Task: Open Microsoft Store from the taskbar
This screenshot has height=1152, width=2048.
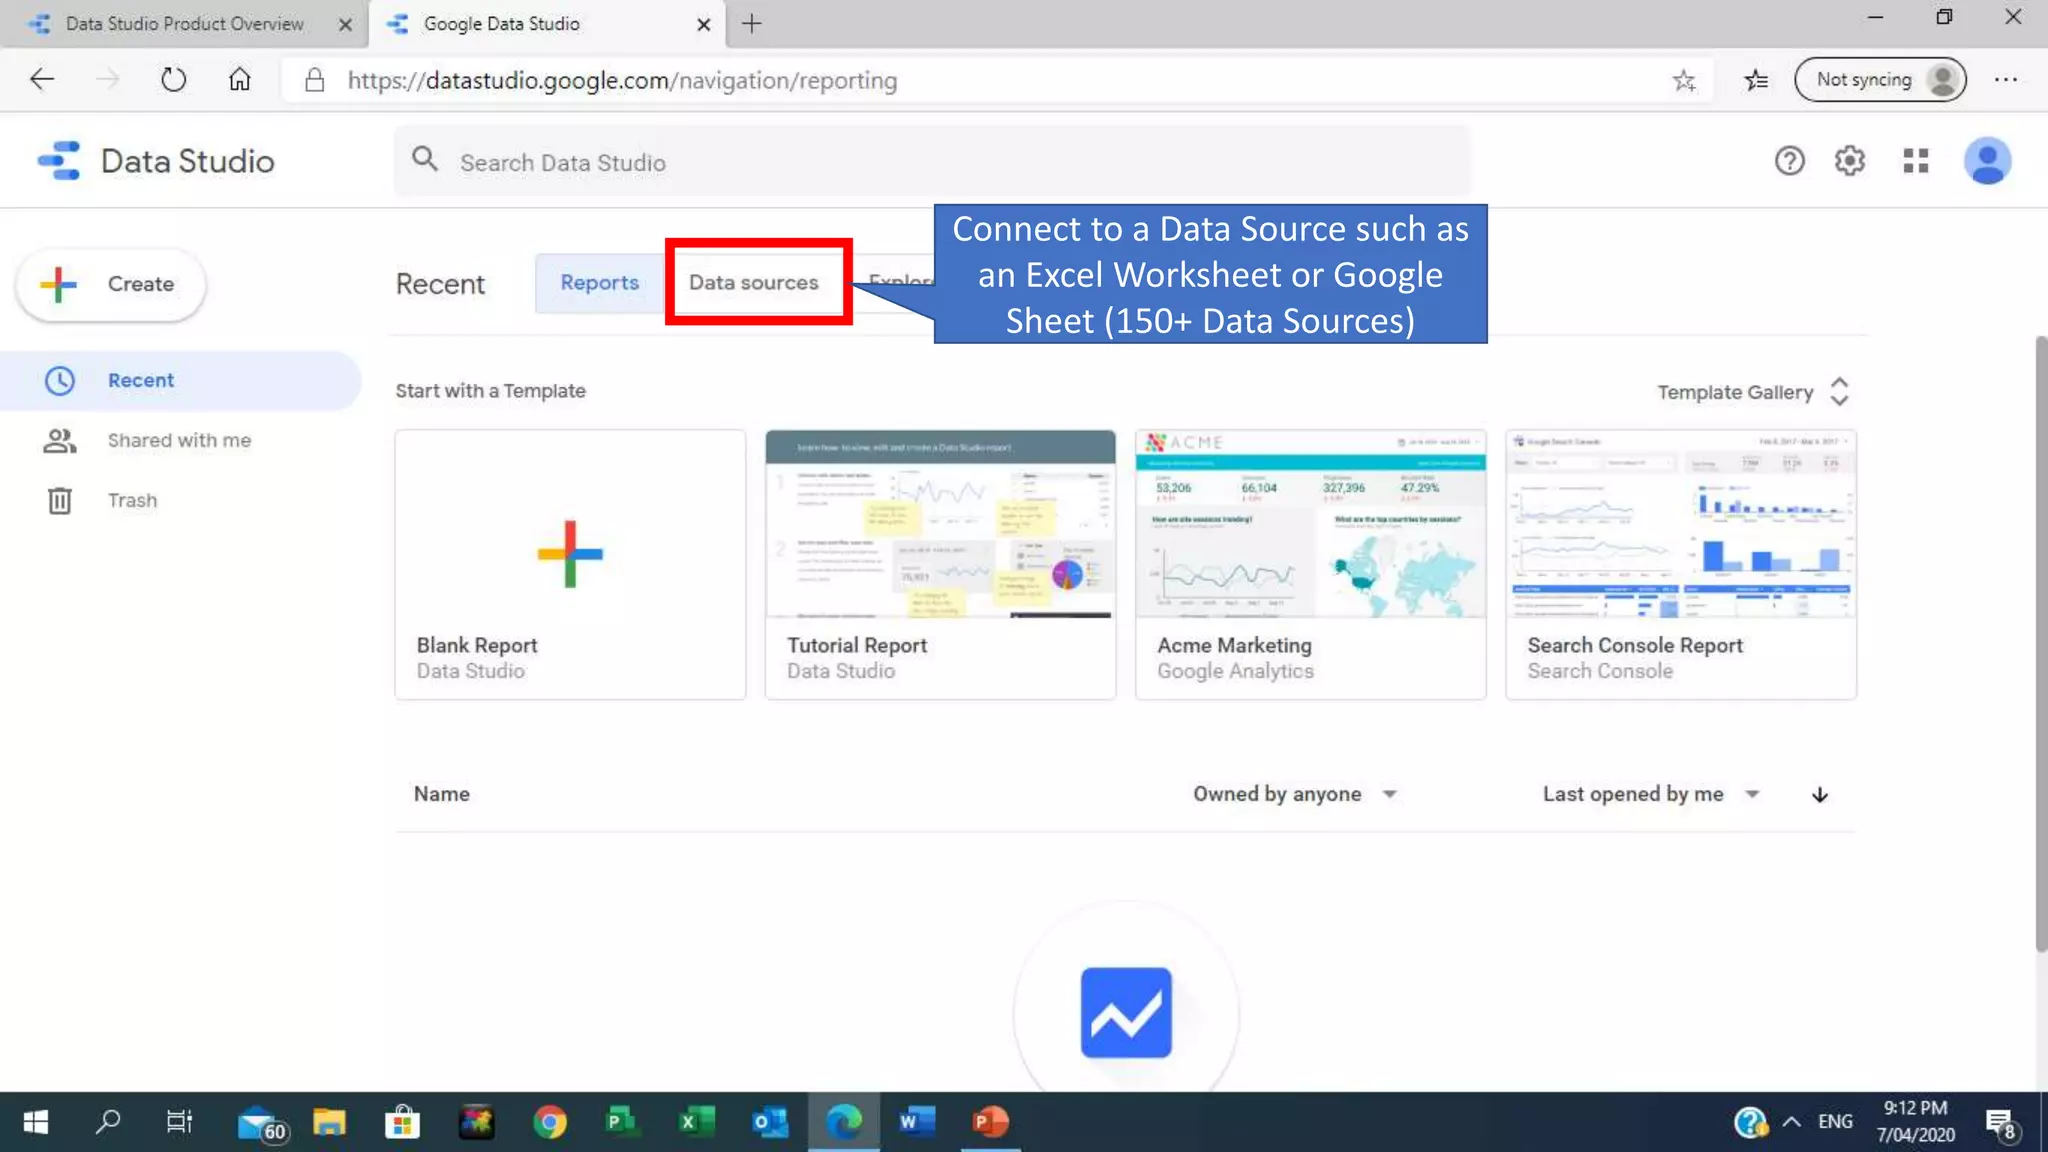Action: 402,1122
